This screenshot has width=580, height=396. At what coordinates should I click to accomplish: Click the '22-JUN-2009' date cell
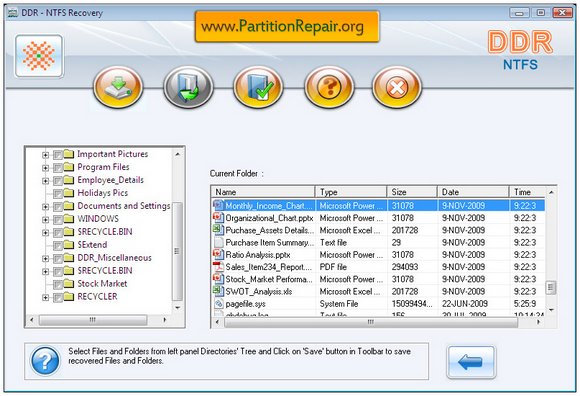pos(465,304)
